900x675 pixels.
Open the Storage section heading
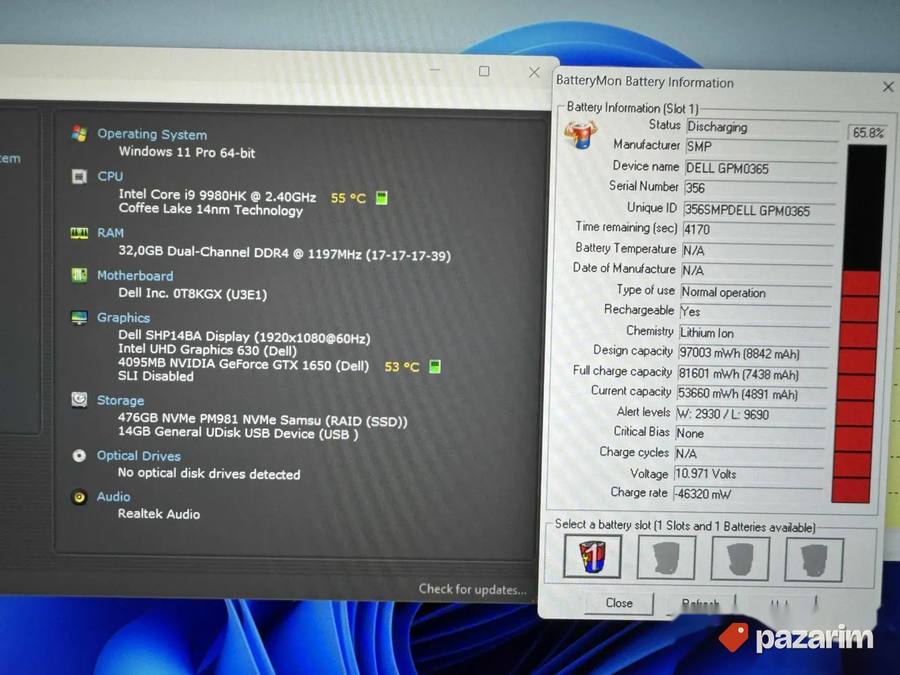121,400
